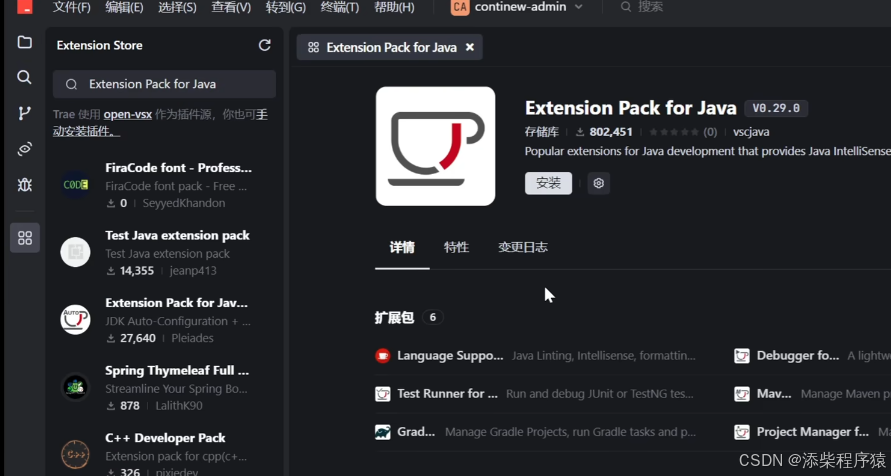This screenshot has width=891, height=476.
Task: Click the Pleiades Extension Pack icon
Action: pos(75,320)
